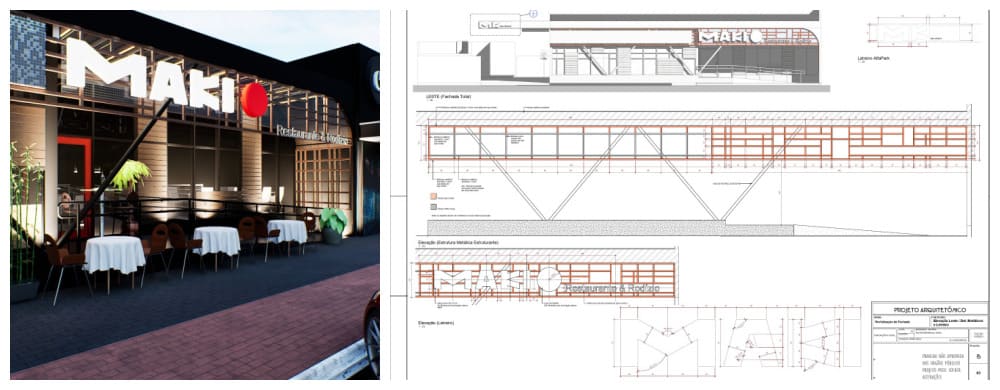Open the letter A dimension detail drawing
The image size is (1000, 390).
tap(751, 342)
